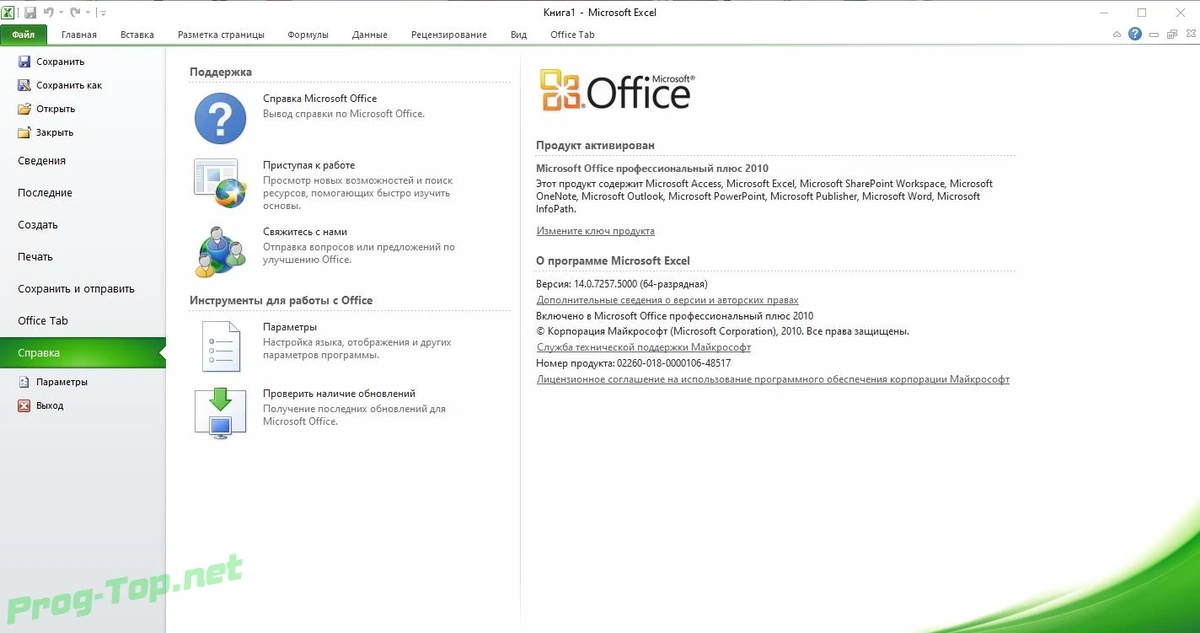Select the Office Tab ribbon tab
The image size is (1200, 633).
(572, 34)
